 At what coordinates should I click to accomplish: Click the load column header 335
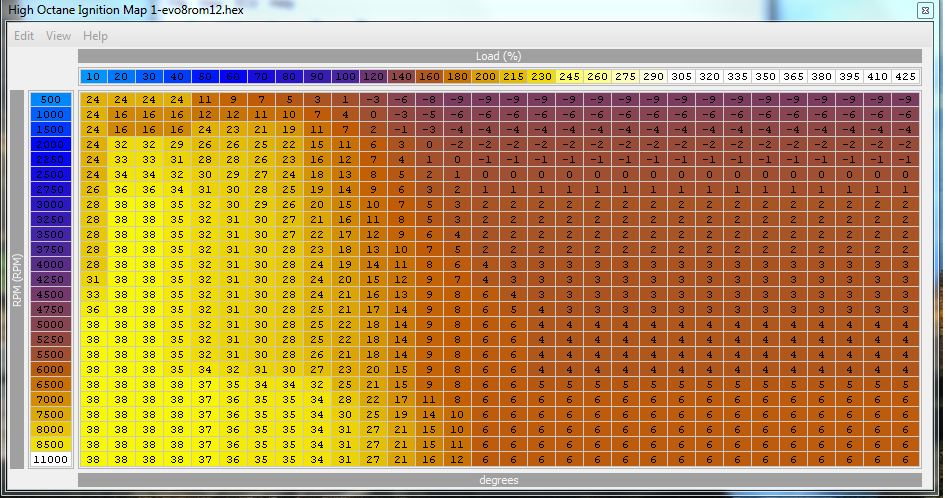click(738, 77)
